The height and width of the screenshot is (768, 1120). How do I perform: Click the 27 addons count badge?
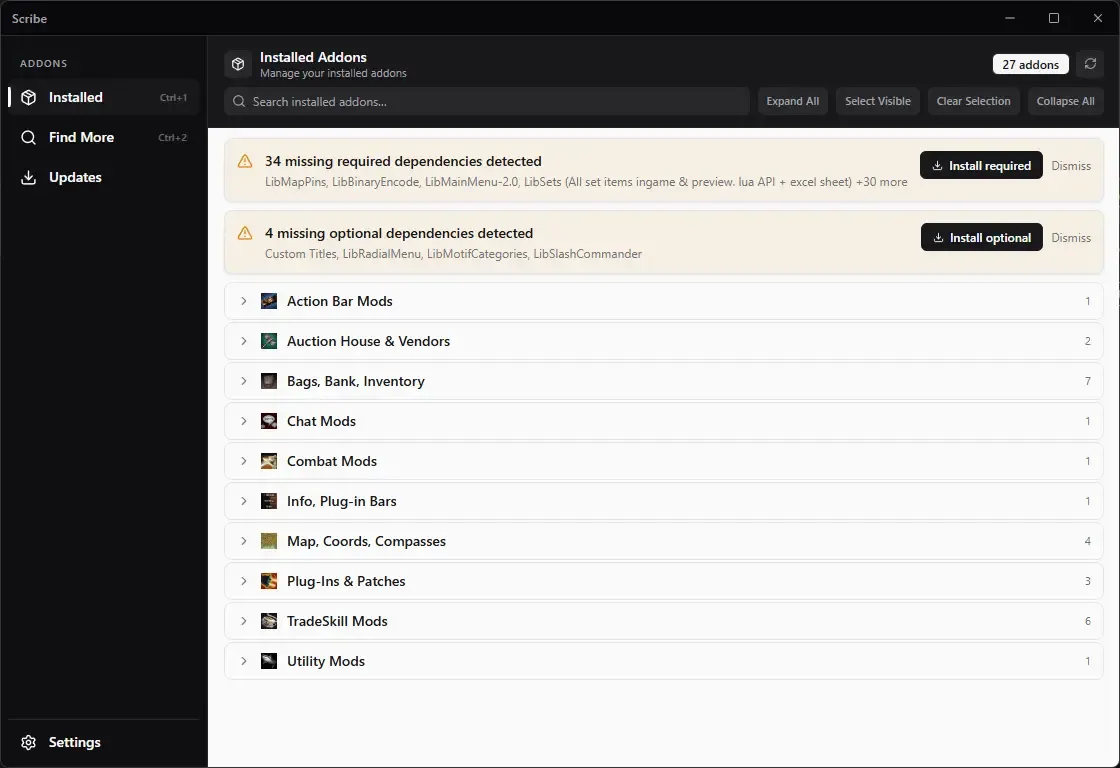point(1030,63)
